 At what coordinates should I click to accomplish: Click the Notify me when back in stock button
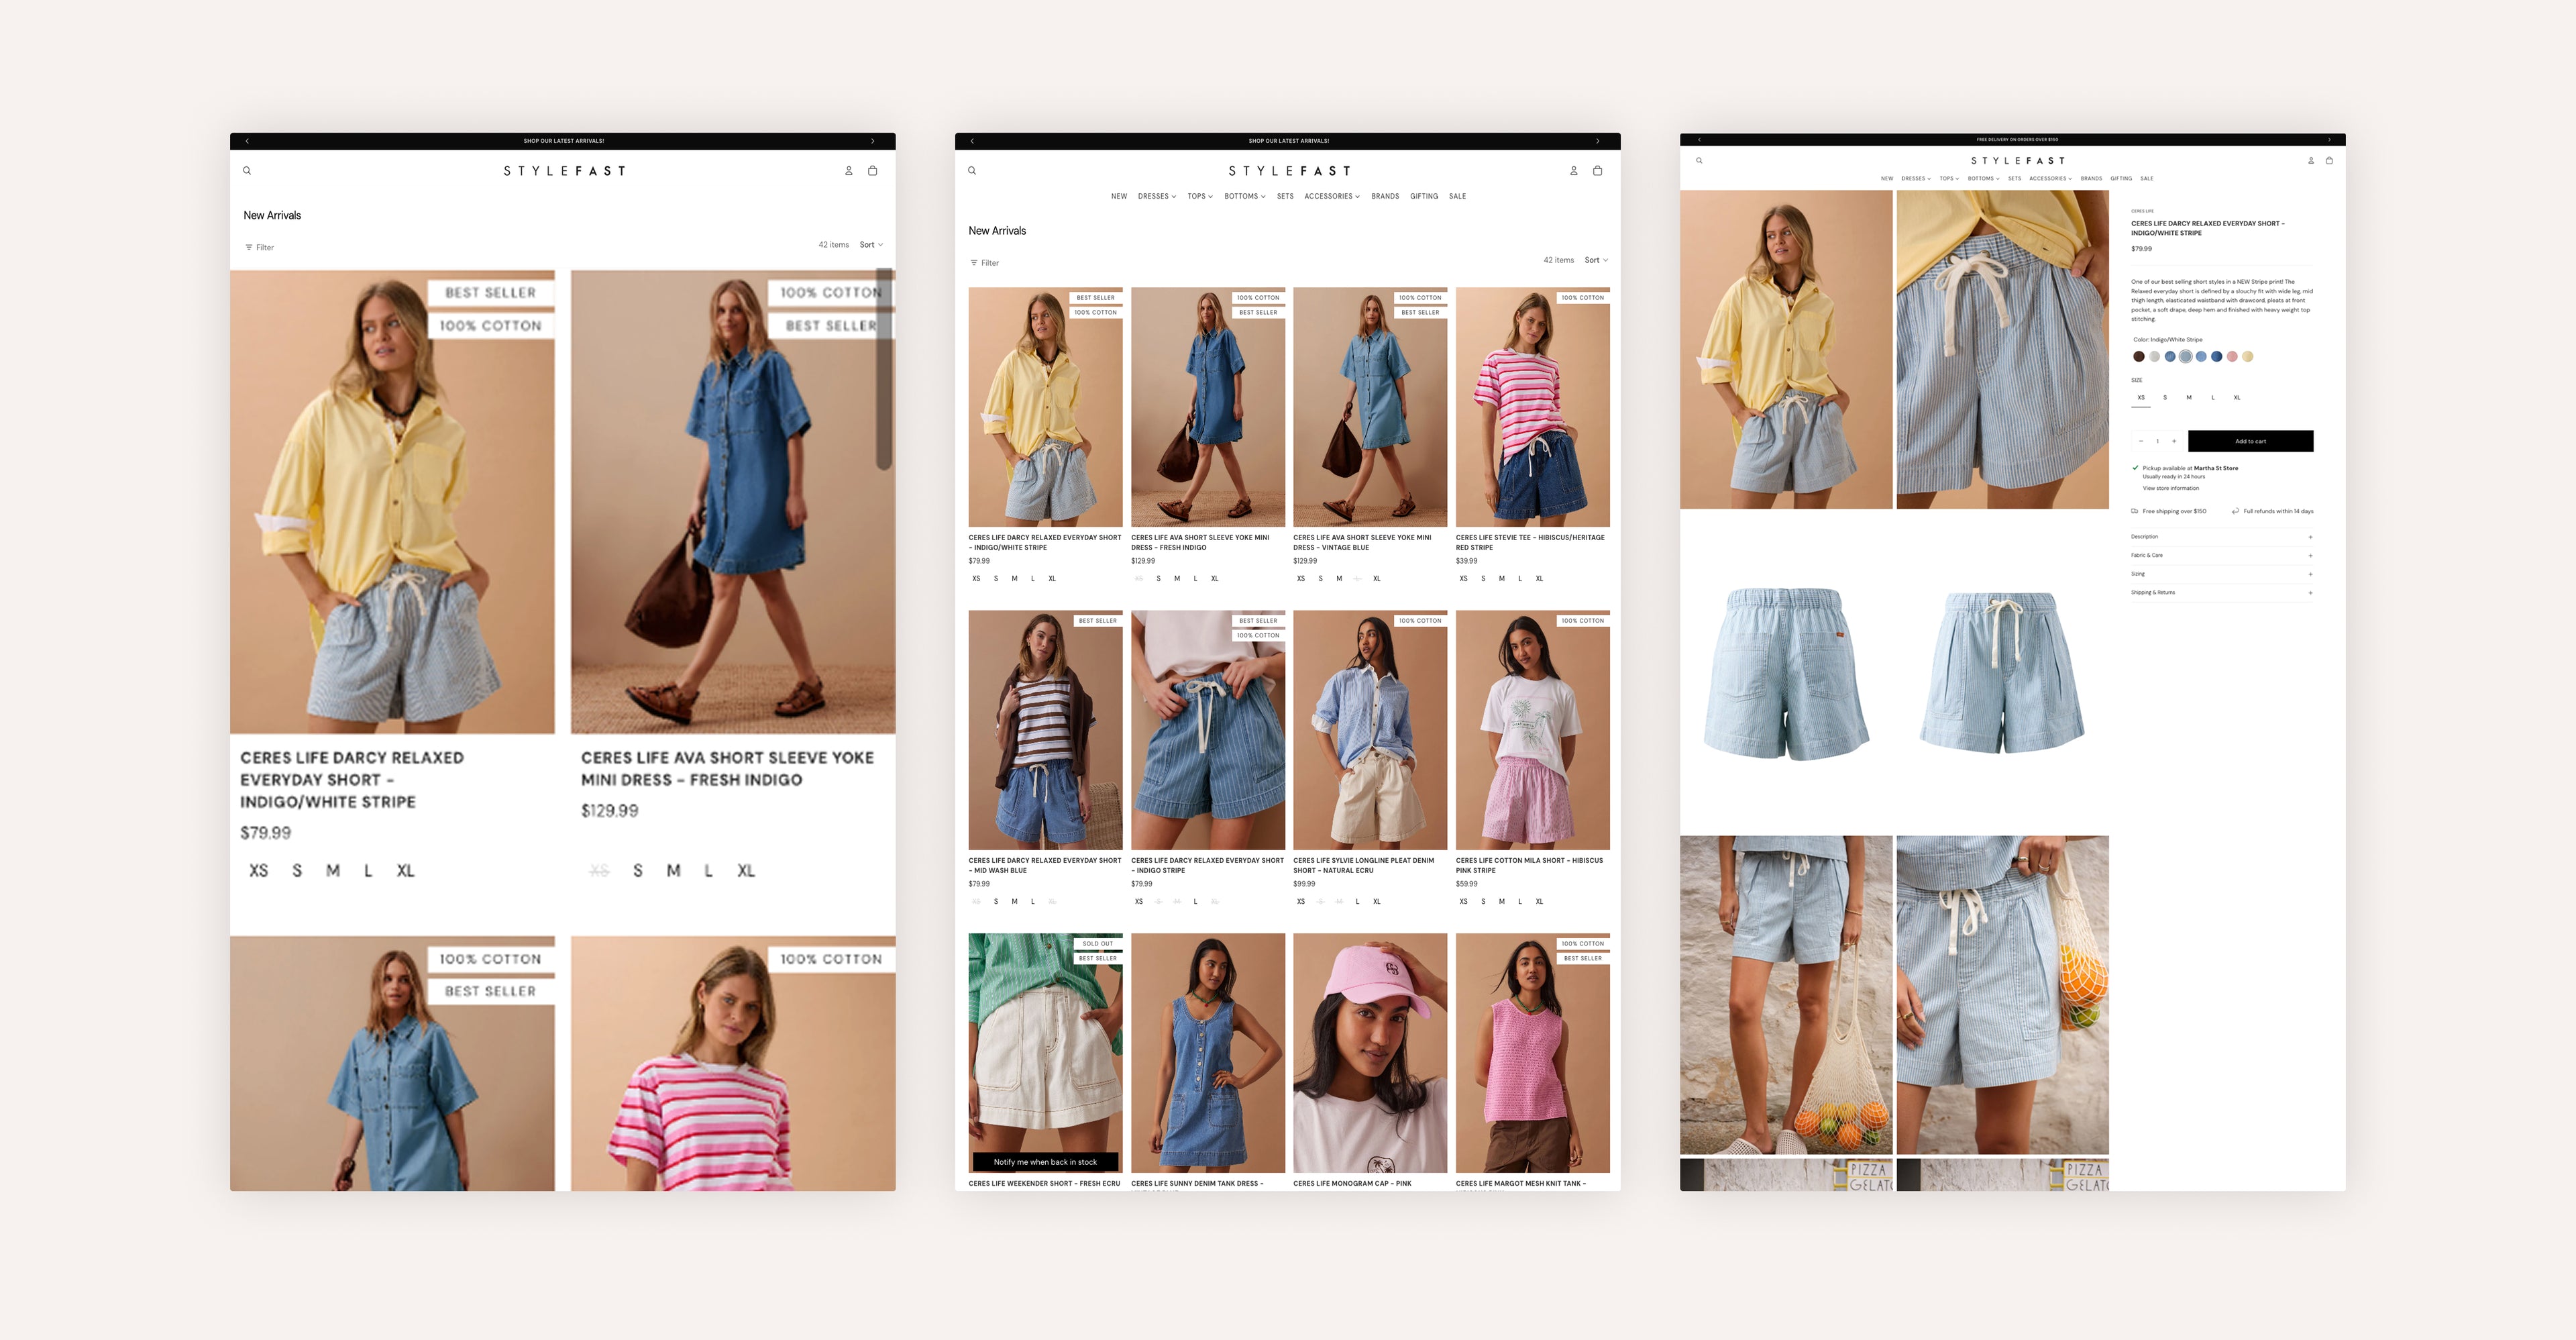[1045, 1162]
